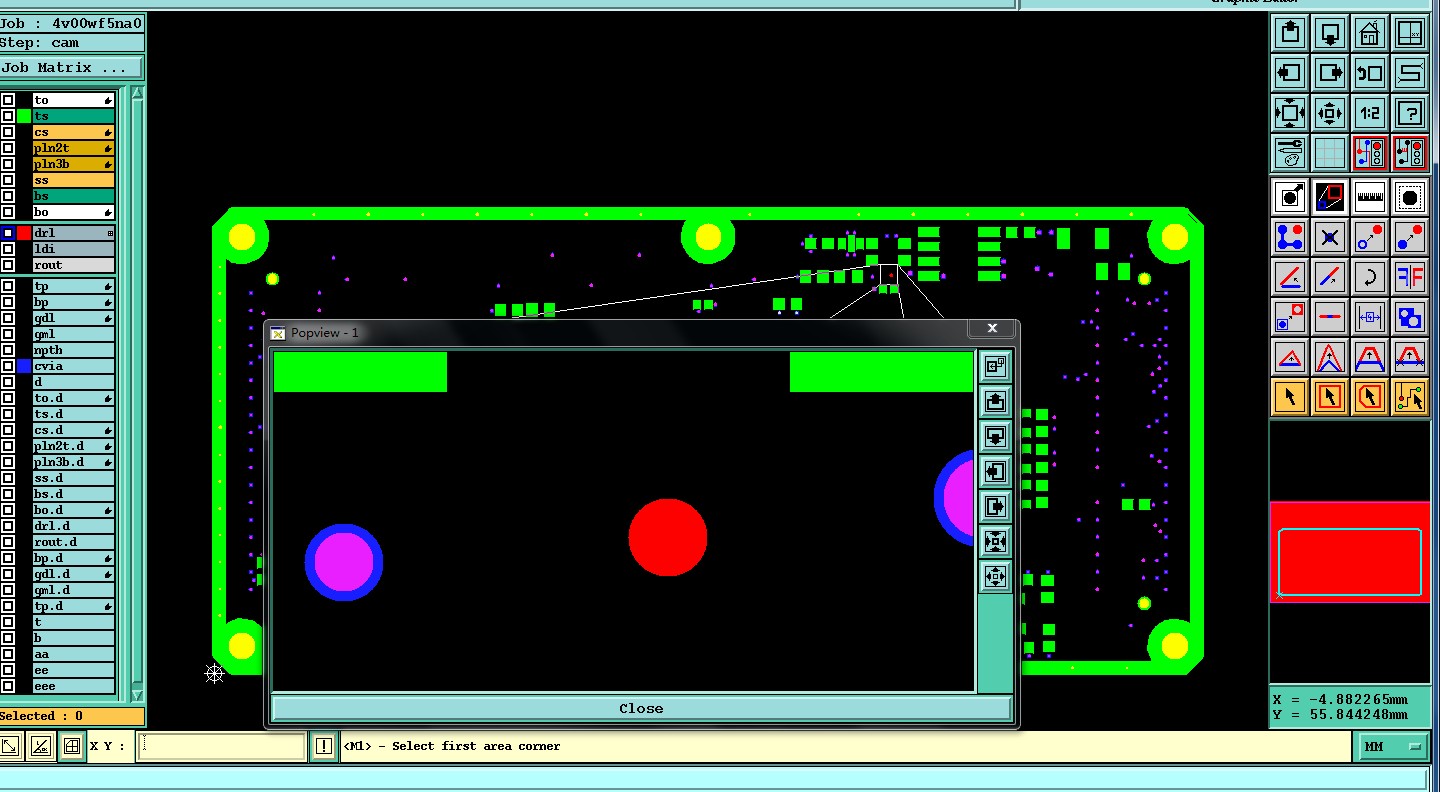Click the crosshair snap icon left of XY
Viewport: 1440px width, 792px height.
coord(71,746)
